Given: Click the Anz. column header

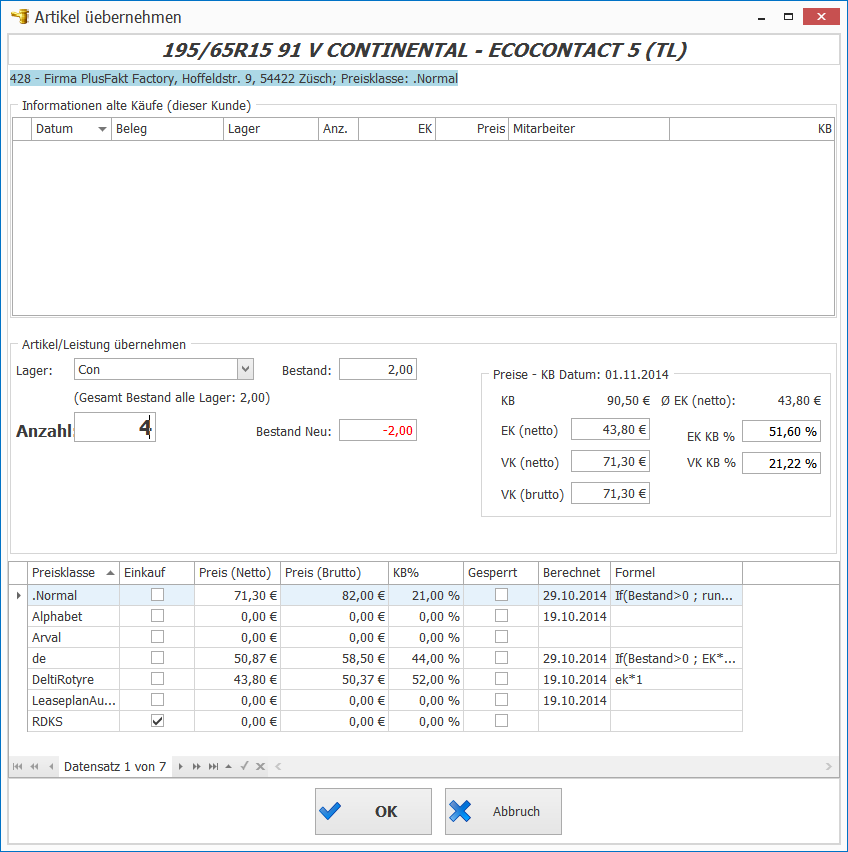Looking at the screenshot, I should coord(338,129).
